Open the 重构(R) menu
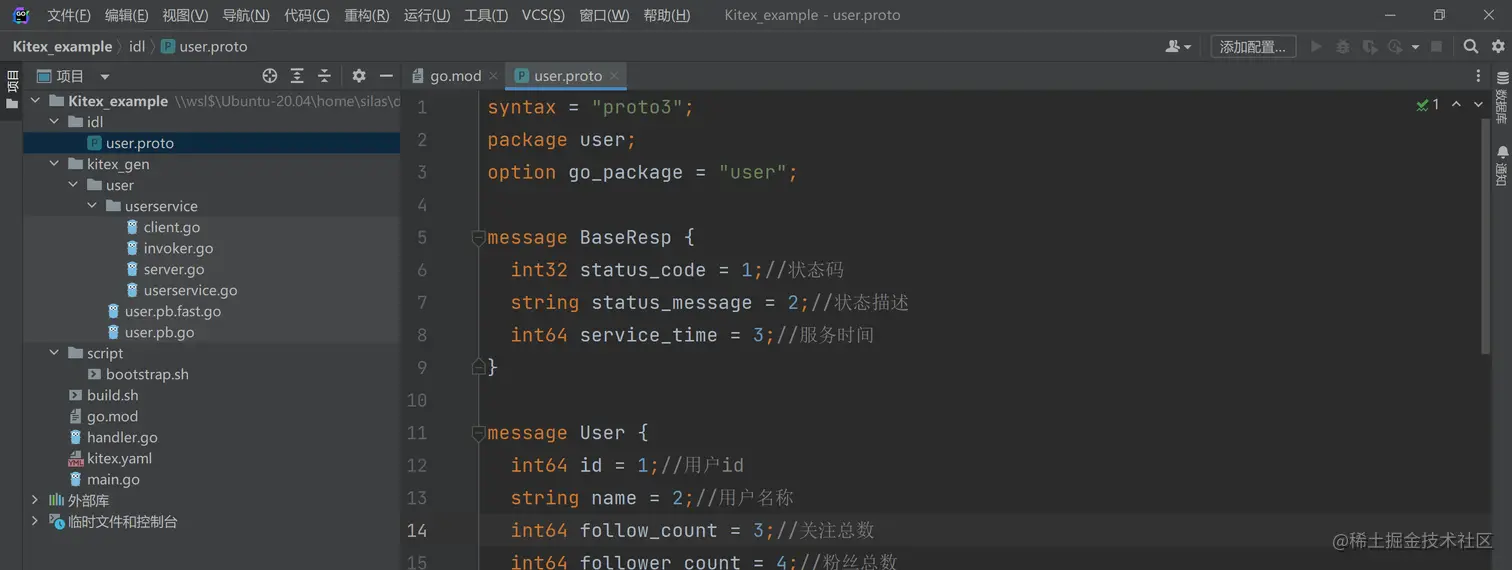The image size is (1512, 570). point(366,15)
